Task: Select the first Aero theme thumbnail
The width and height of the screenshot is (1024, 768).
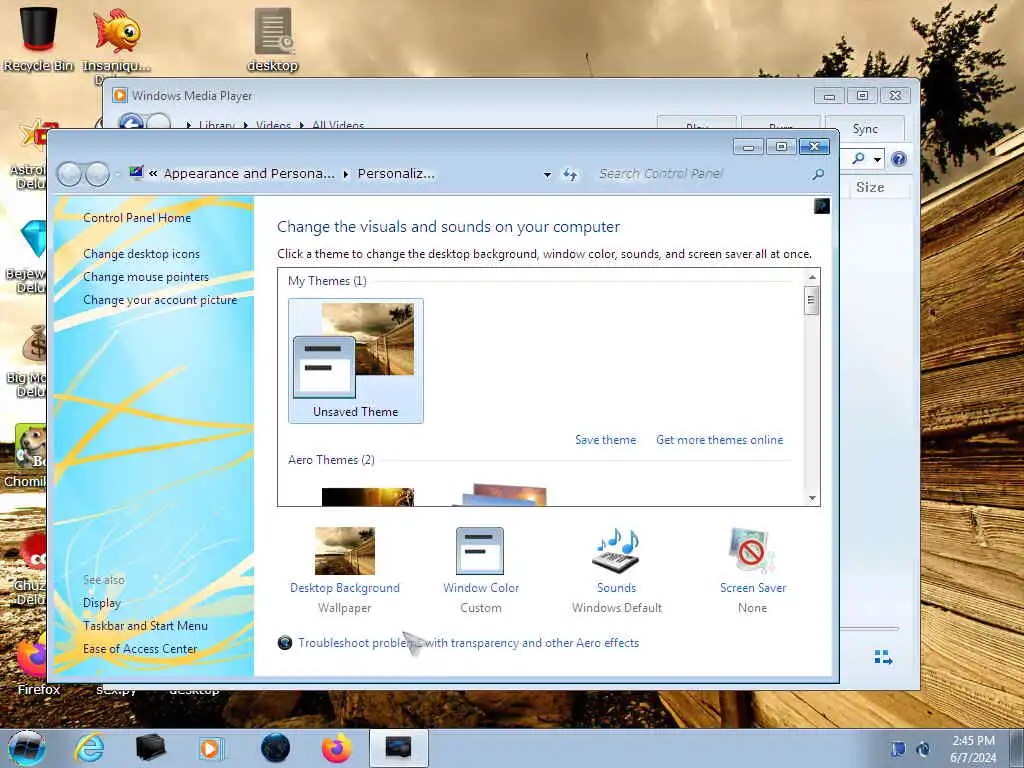Action: 368,496
